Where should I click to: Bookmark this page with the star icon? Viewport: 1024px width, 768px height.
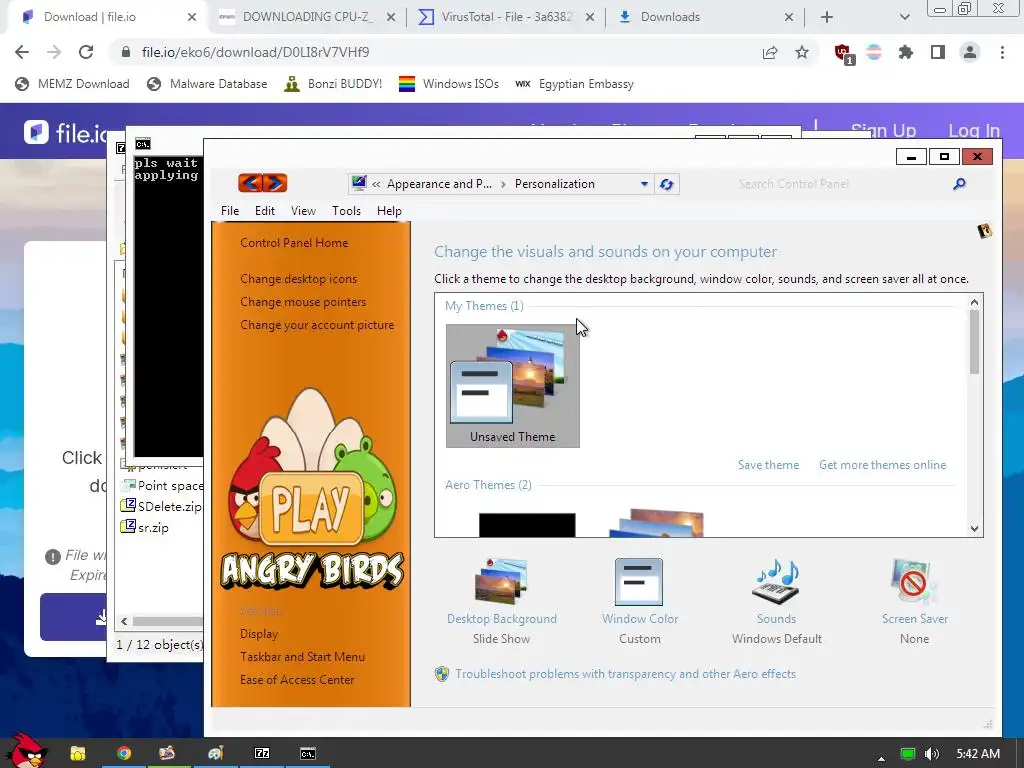802,52
